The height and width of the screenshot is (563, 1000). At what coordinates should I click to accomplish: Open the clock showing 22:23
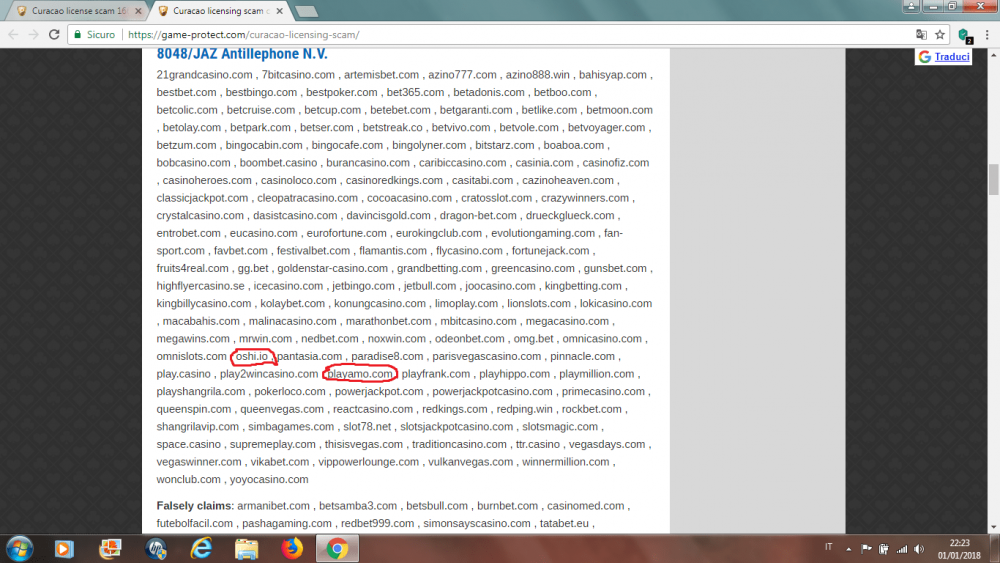(959, 549)
